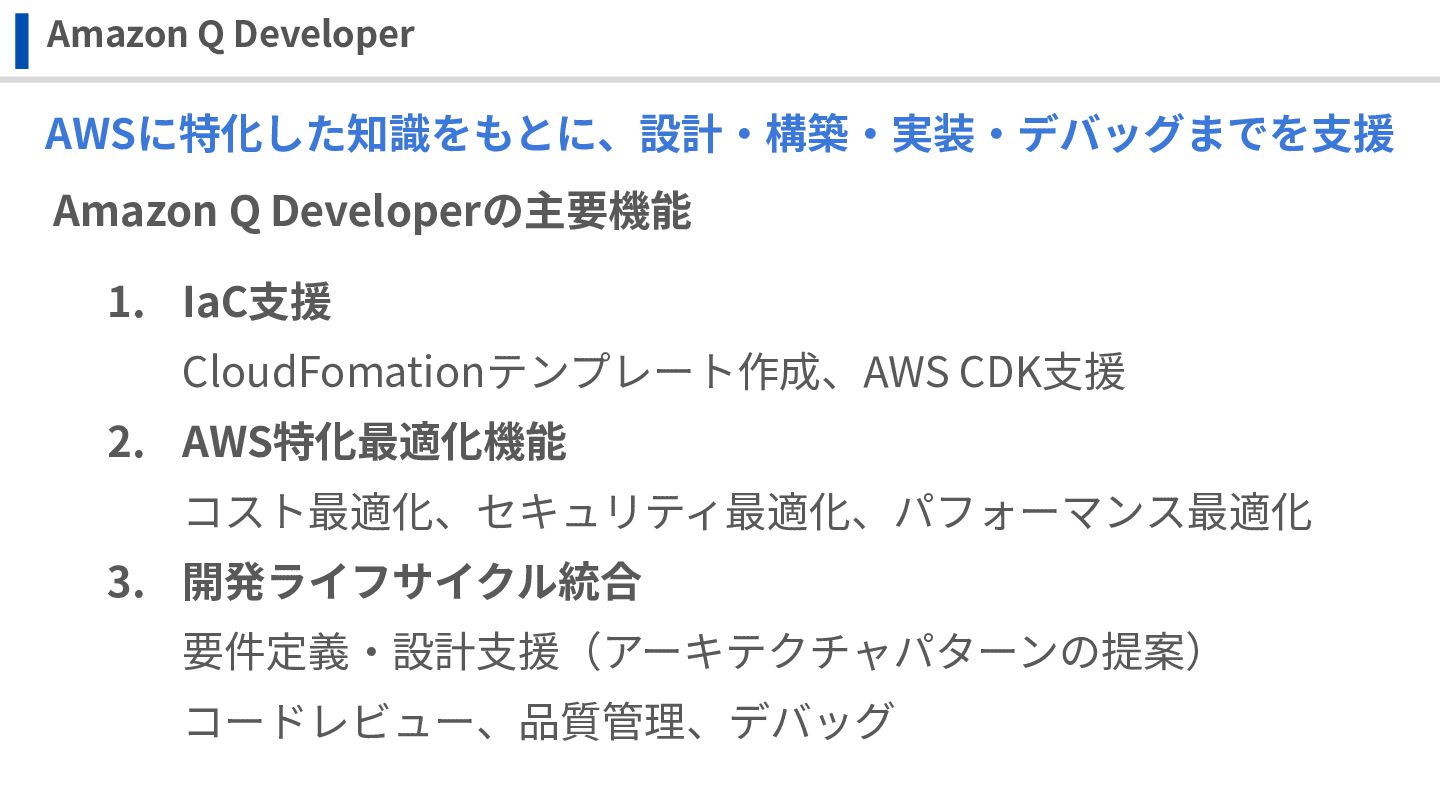The height and width of the screenshot is (810, 1440).
Task: Click the list number "2."
Action: click(x=126, y=443)
